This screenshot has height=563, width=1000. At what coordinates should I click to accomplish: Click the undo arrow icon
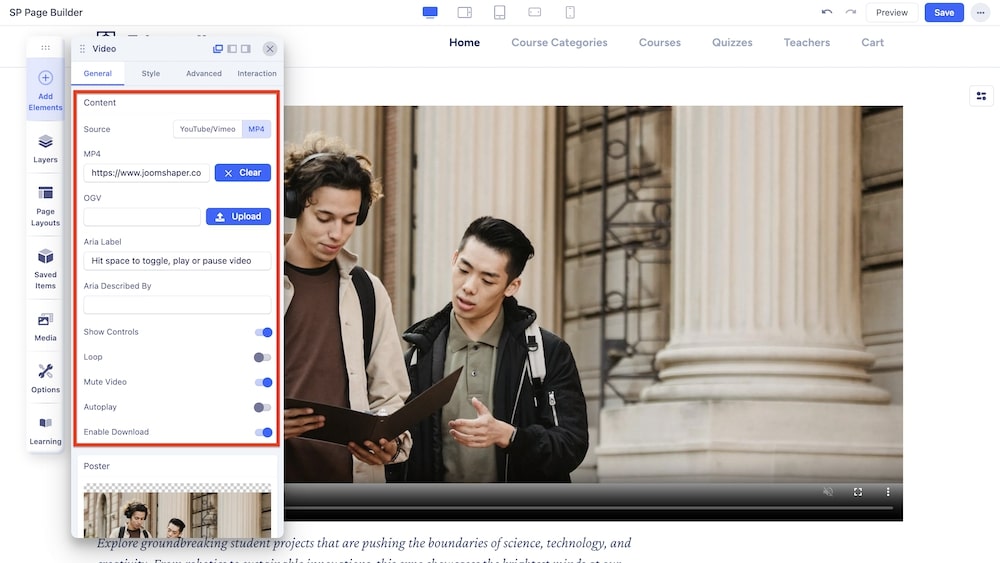click(826, 12)
